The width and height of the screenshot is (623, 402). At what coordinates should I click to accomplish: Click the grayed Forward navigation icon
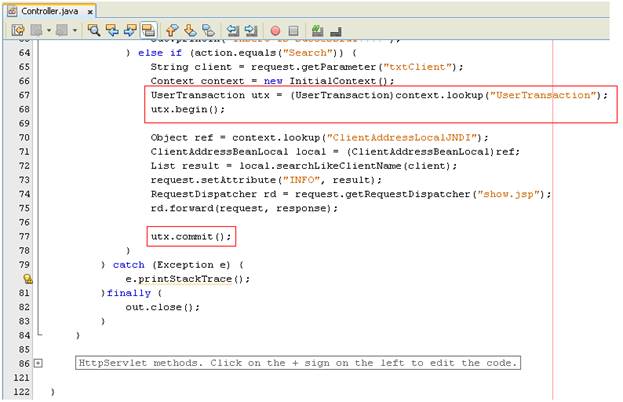pos(62,30)
